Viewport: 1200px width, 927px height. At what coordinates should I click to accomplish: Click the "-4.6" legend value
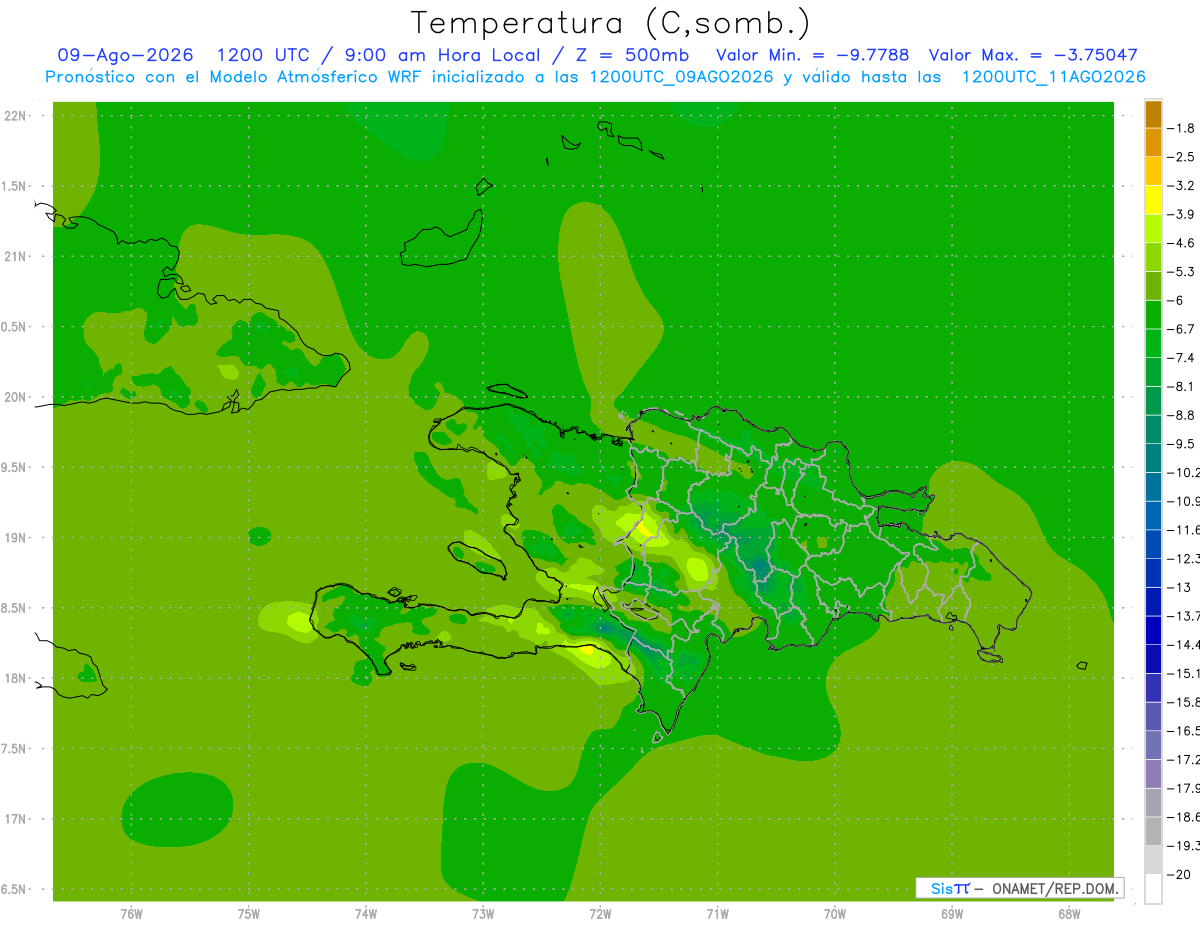(x=1183, y=243)
